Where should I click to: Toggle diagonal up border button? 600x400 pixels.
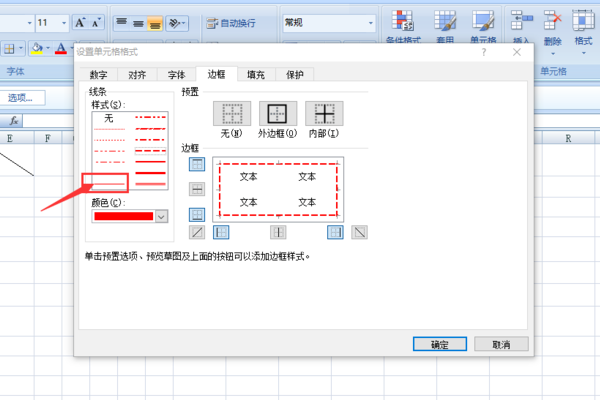pos(197,232)
